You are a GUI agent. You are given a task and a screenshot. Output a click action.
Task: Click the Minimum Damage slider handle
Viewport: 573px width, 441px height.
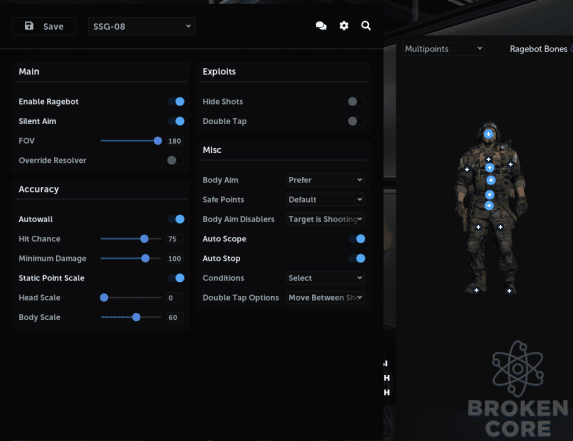[145, 259]
